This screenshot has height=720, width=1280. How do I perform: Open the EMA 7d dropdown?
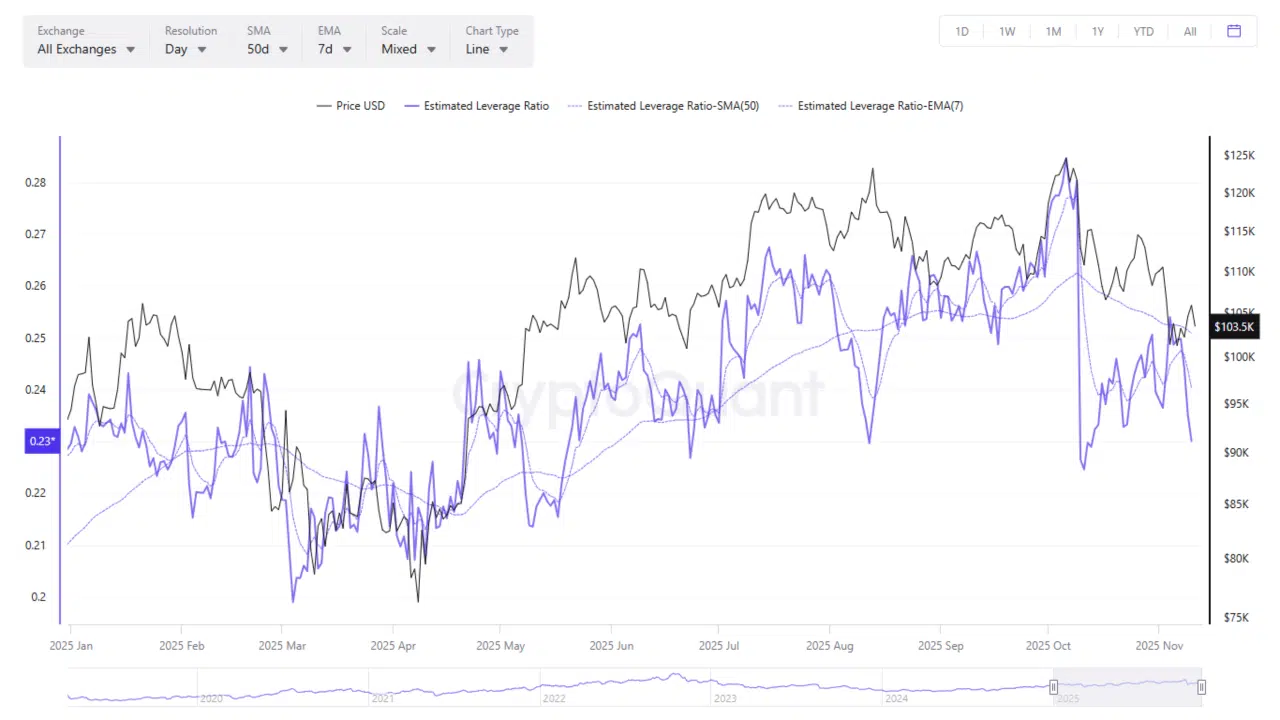pyautogui.click(x=334, y=49)
